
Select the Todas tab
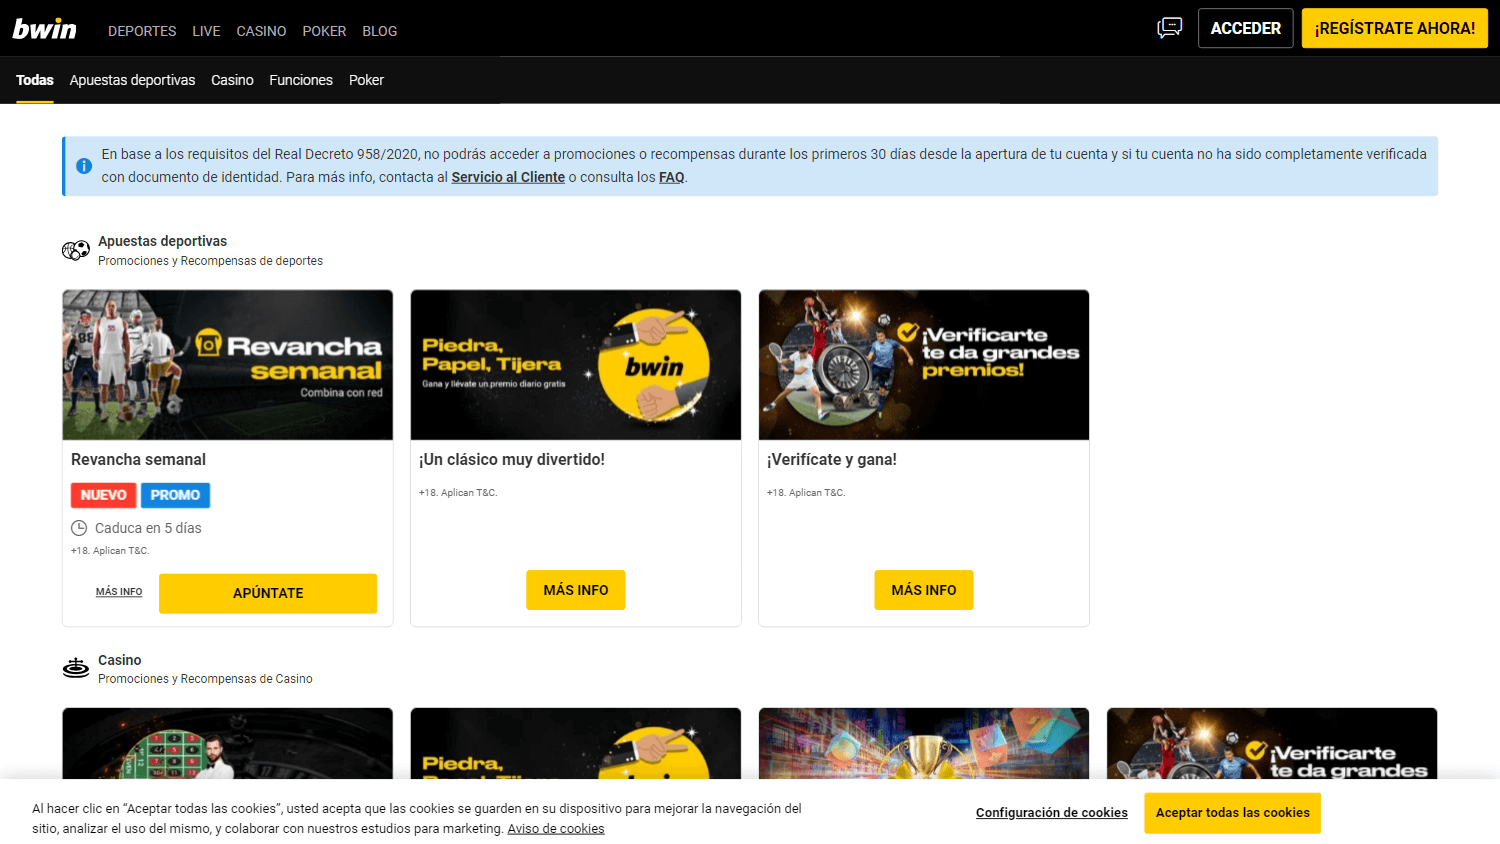coord(35,80)
